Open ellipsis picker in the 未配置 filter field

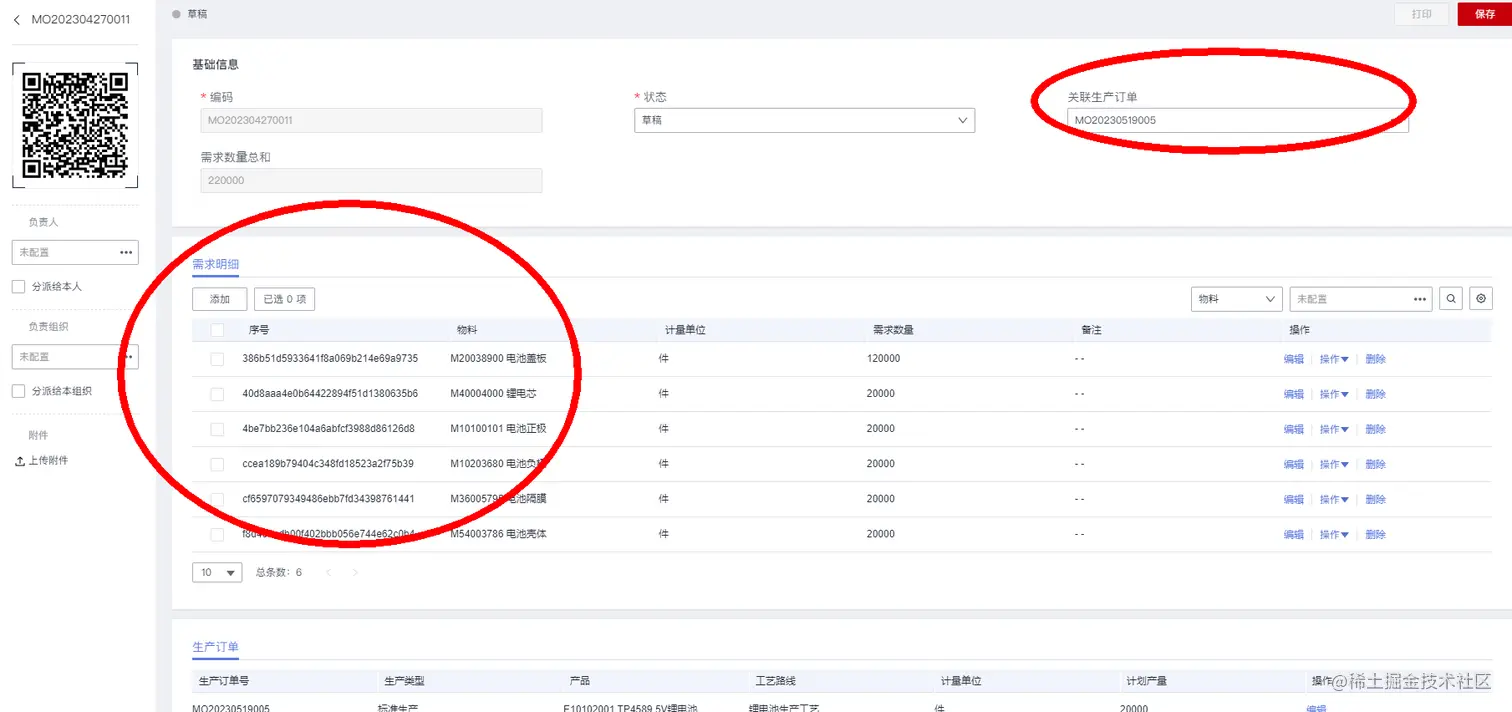[1420, 299]
